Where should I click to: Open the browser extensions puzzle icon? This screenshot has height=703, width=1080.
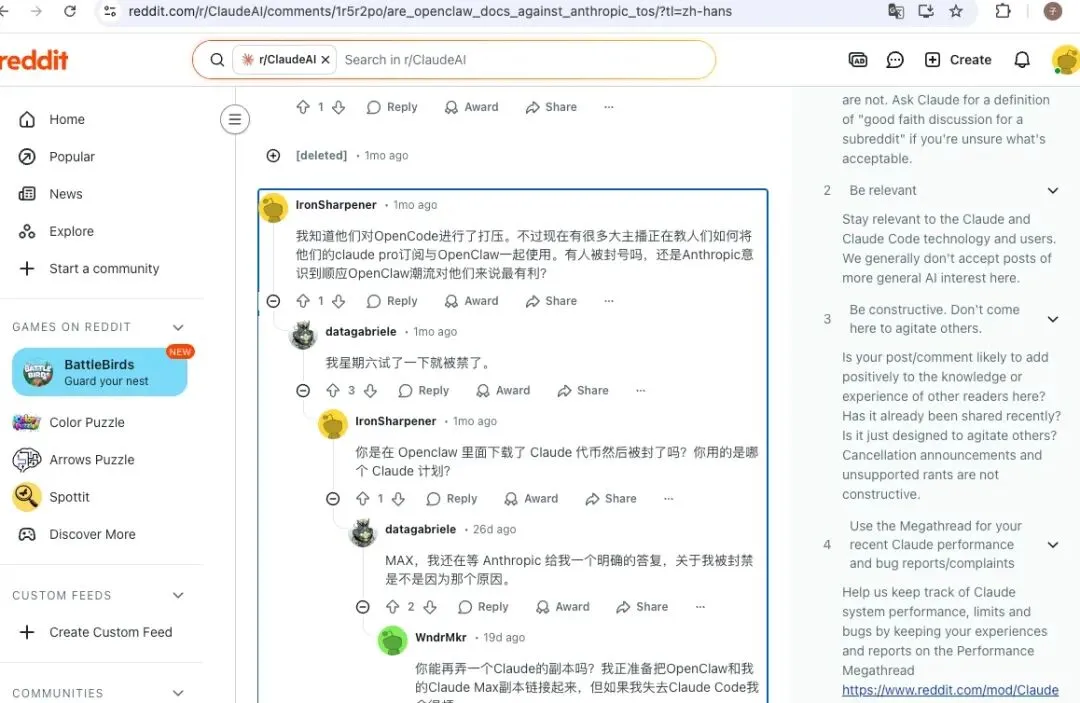click(1003, 11)
